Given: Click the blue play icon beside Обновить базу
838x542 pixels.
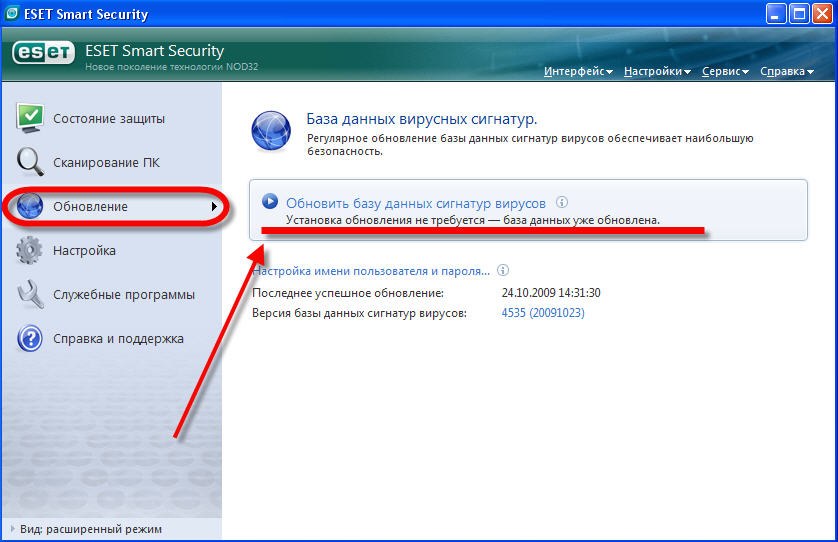Looking at the screenshot, I should tap(270, 202).
